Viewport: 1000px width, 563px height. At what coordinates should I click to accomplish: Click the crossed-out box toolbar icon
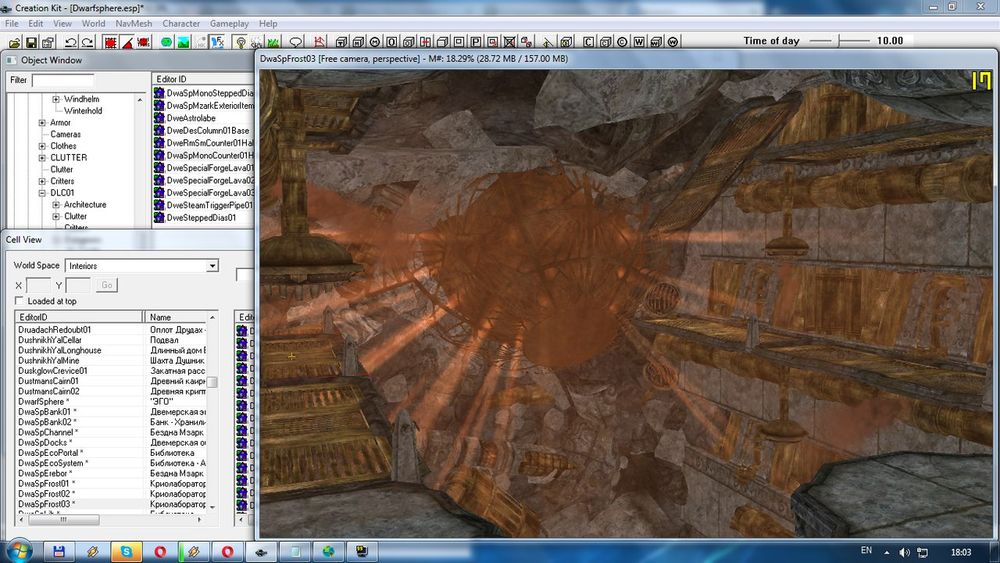(509, 42)
